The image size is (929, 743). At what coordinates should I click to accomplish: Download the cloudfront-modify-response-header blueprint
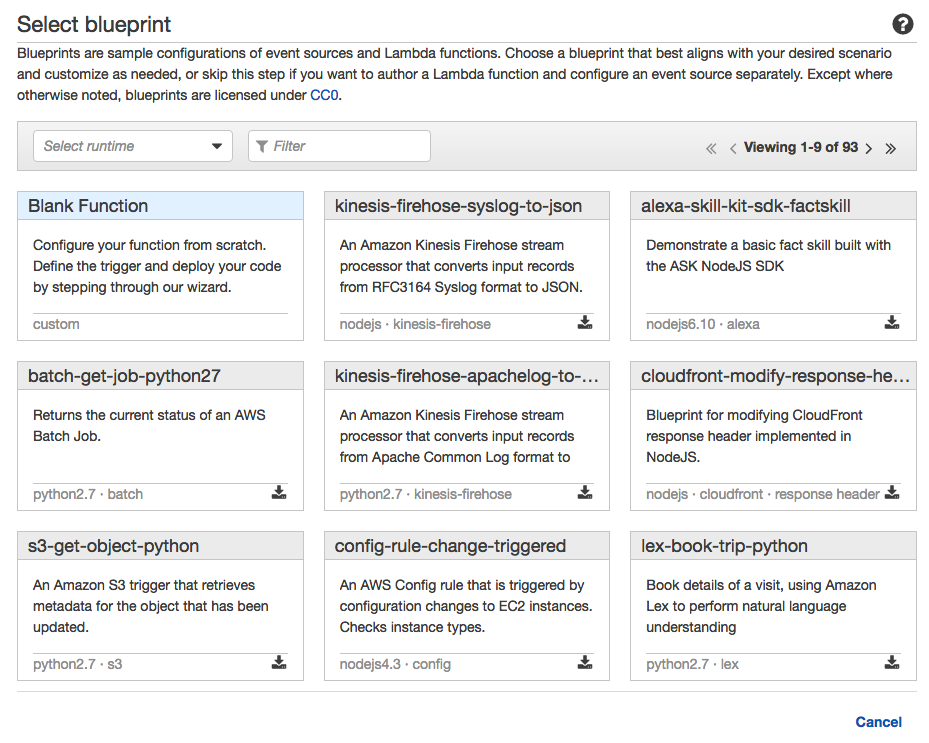click(892, 492)
